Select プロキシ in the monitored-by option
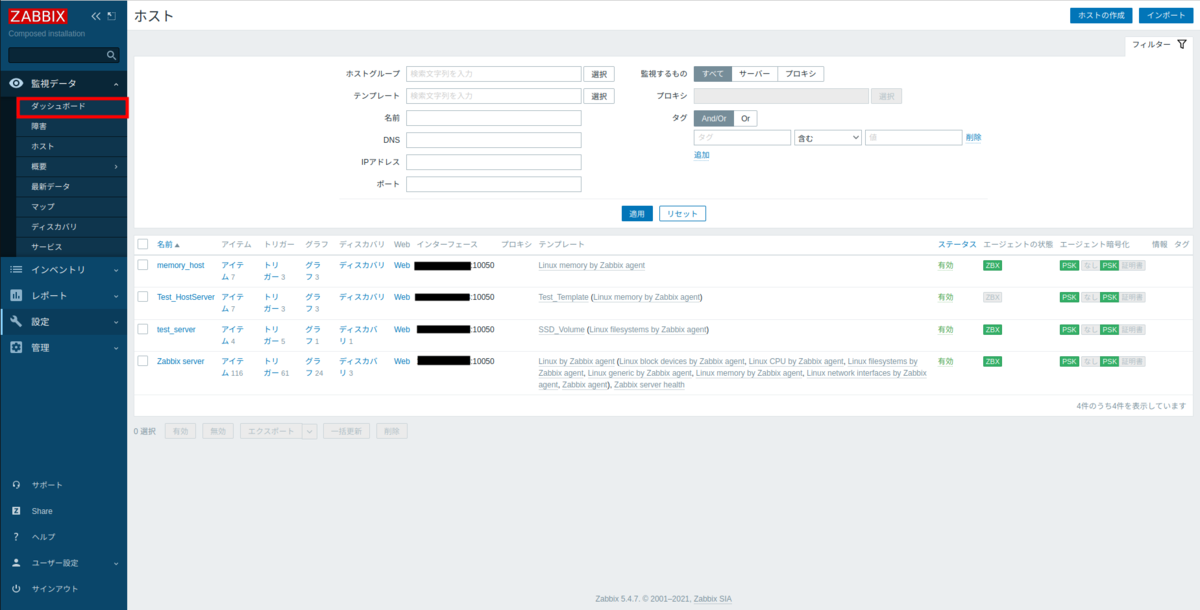 point(801,74)
